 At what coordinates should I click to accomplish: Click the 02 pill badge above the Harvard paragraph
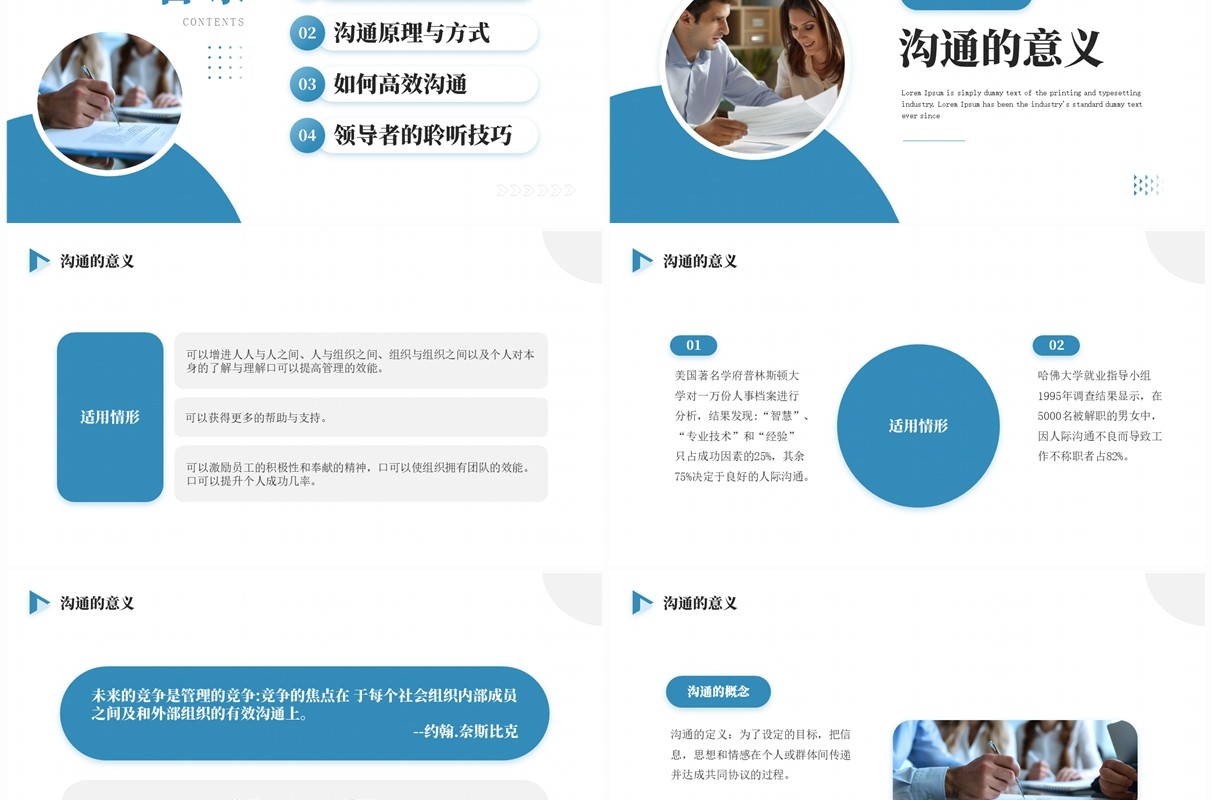pyautogui.click(x=1056, y=345)
